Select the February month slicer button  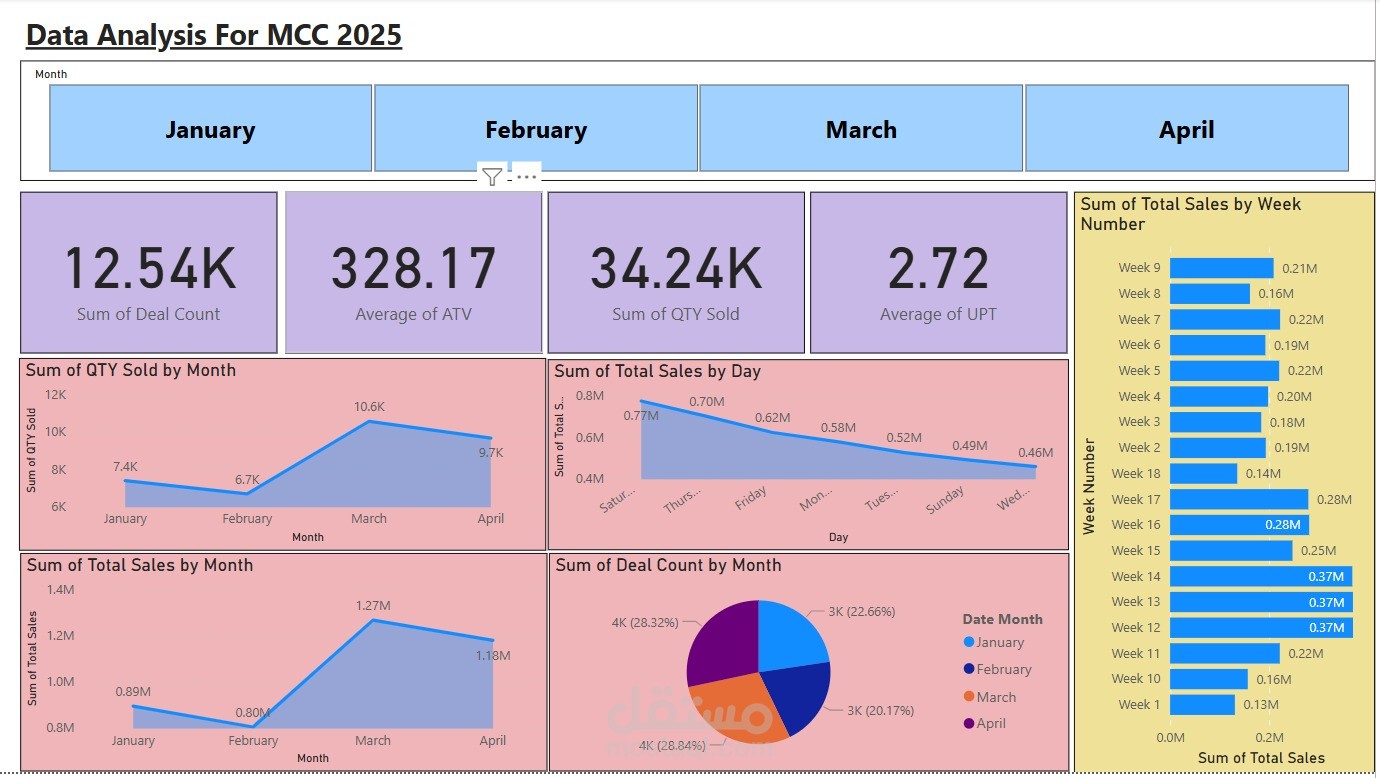coord(536,128)
